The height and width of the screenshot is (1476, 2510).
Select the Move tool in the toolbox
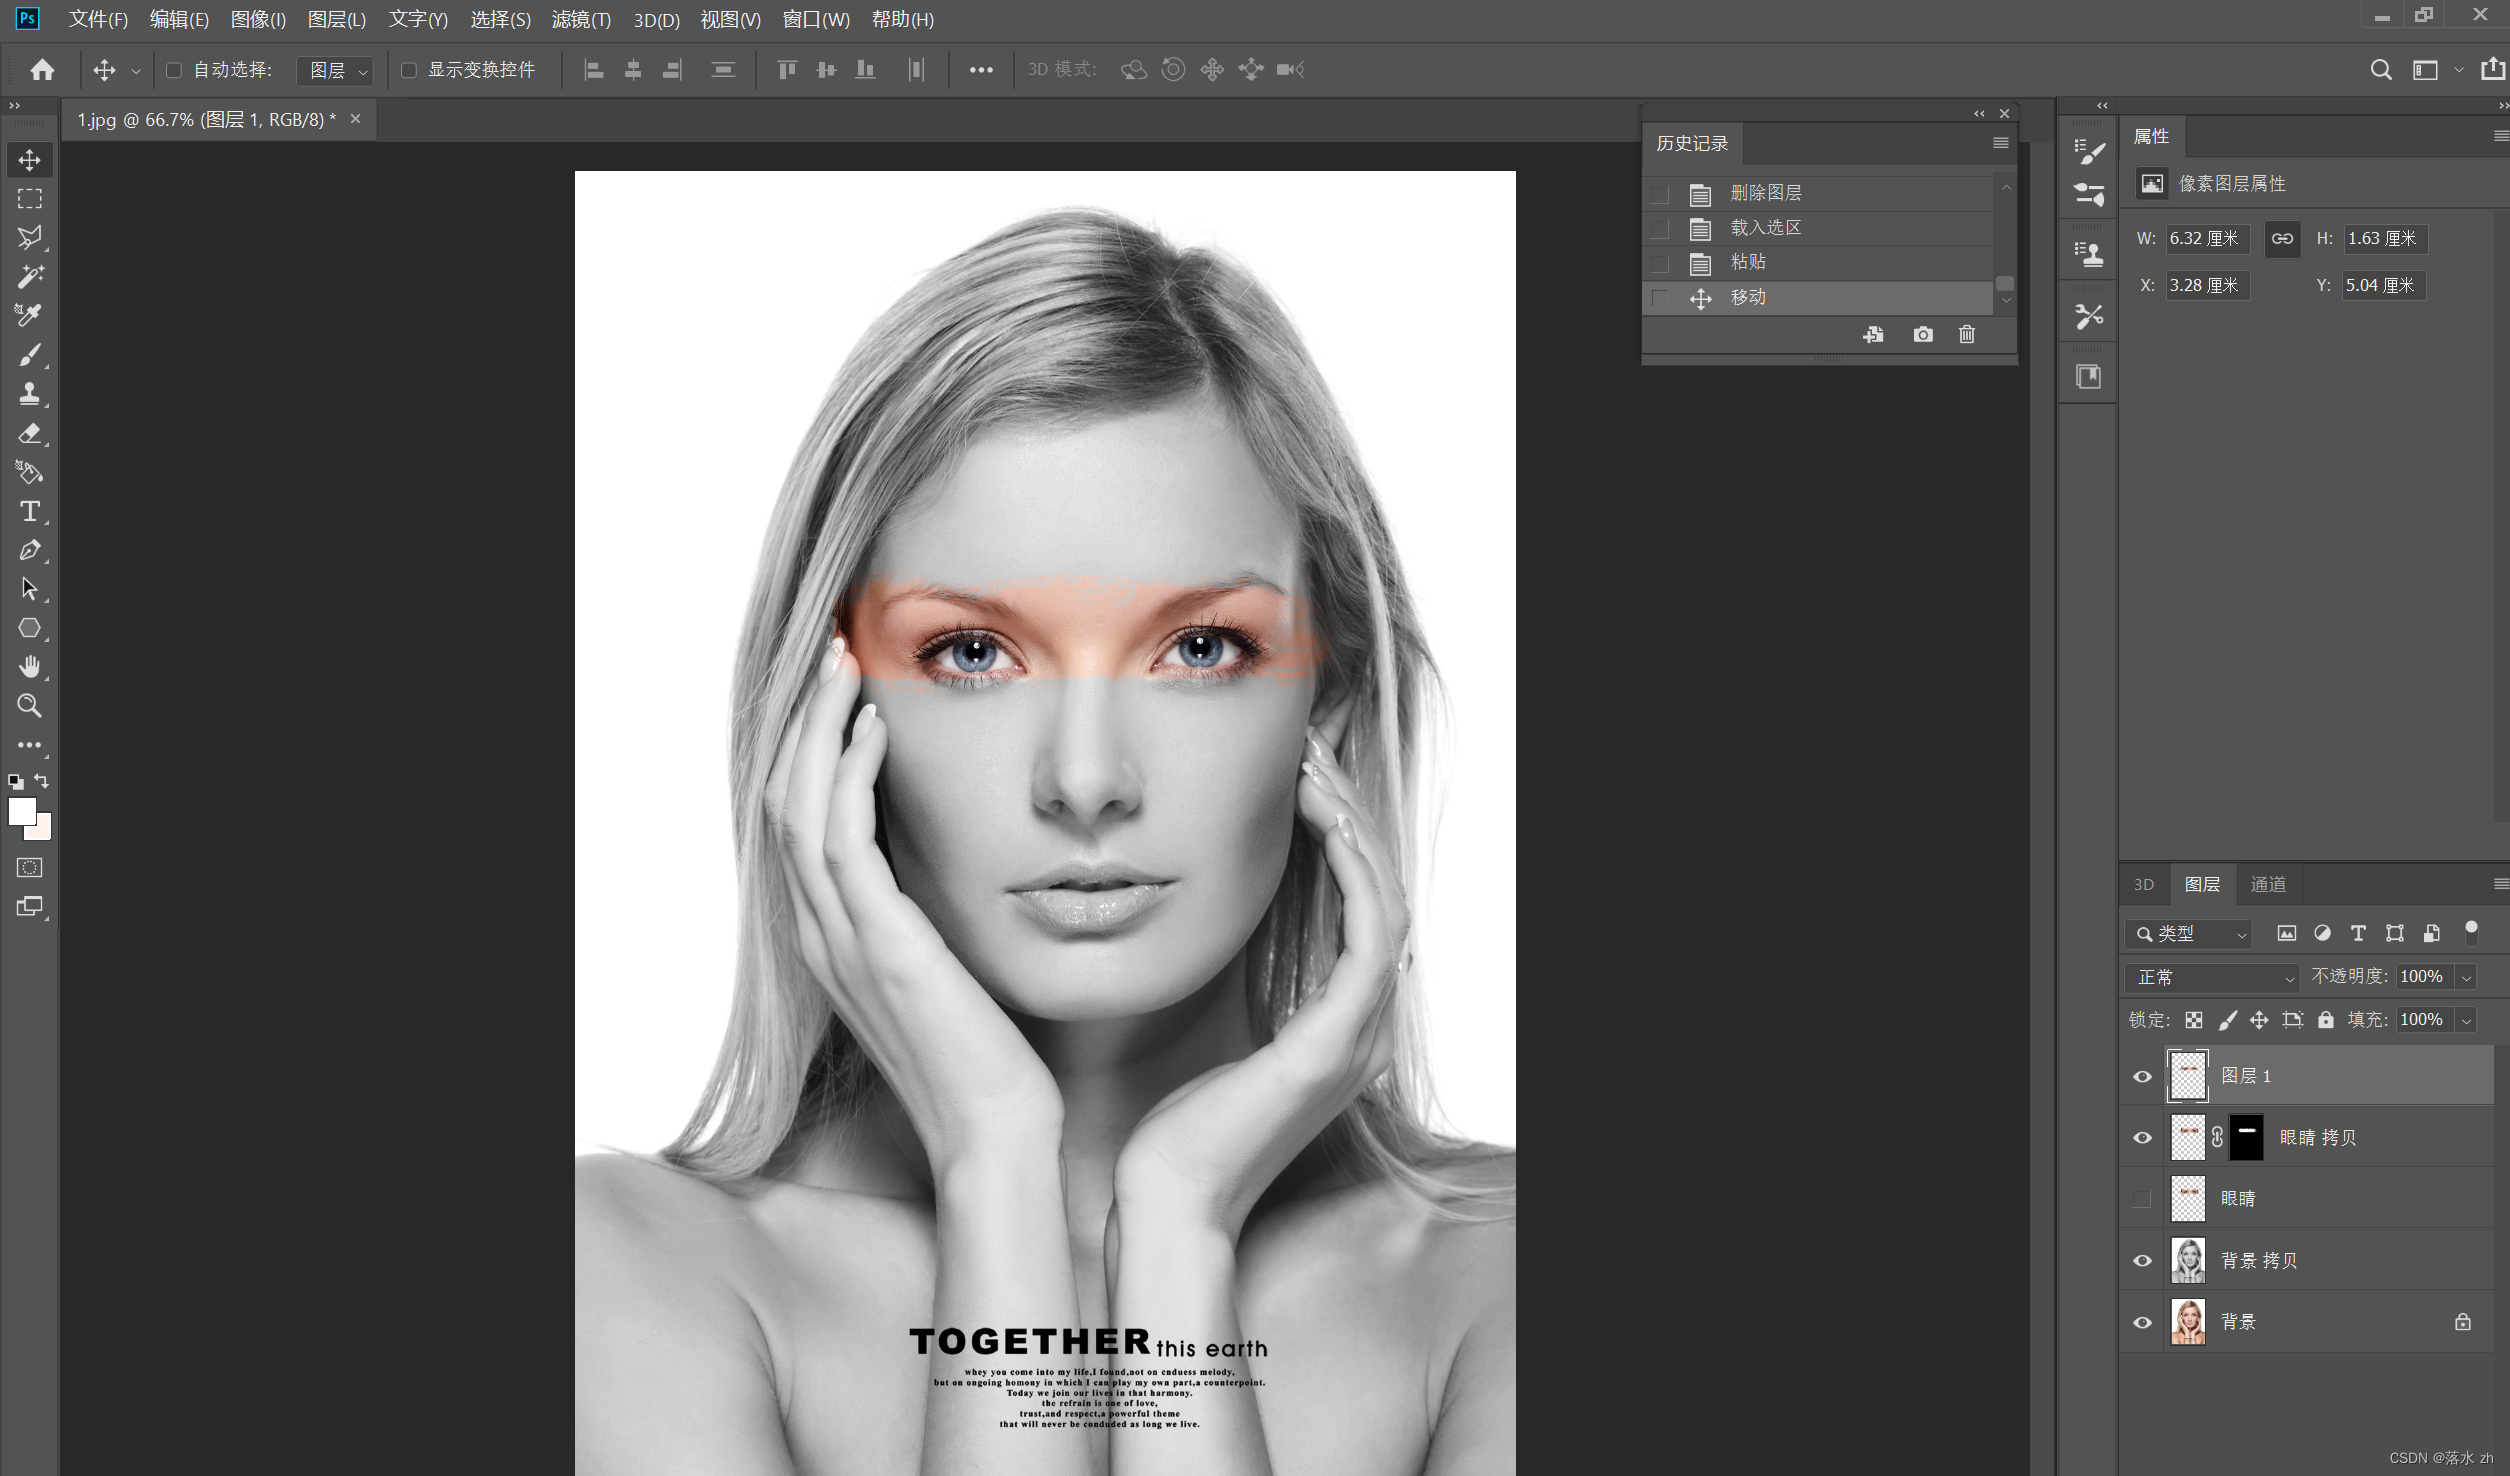(x=29, y=160)
